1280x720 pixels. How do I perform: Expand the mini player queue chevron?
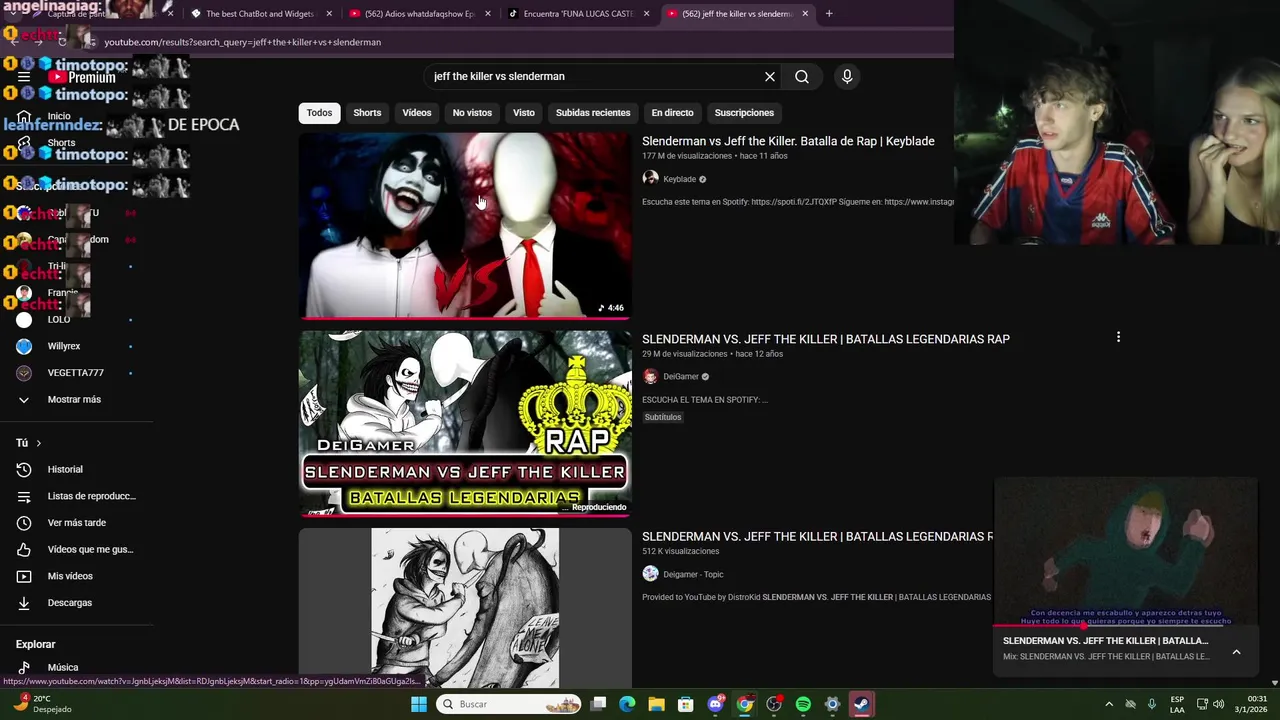click(x=1236, y=652)
